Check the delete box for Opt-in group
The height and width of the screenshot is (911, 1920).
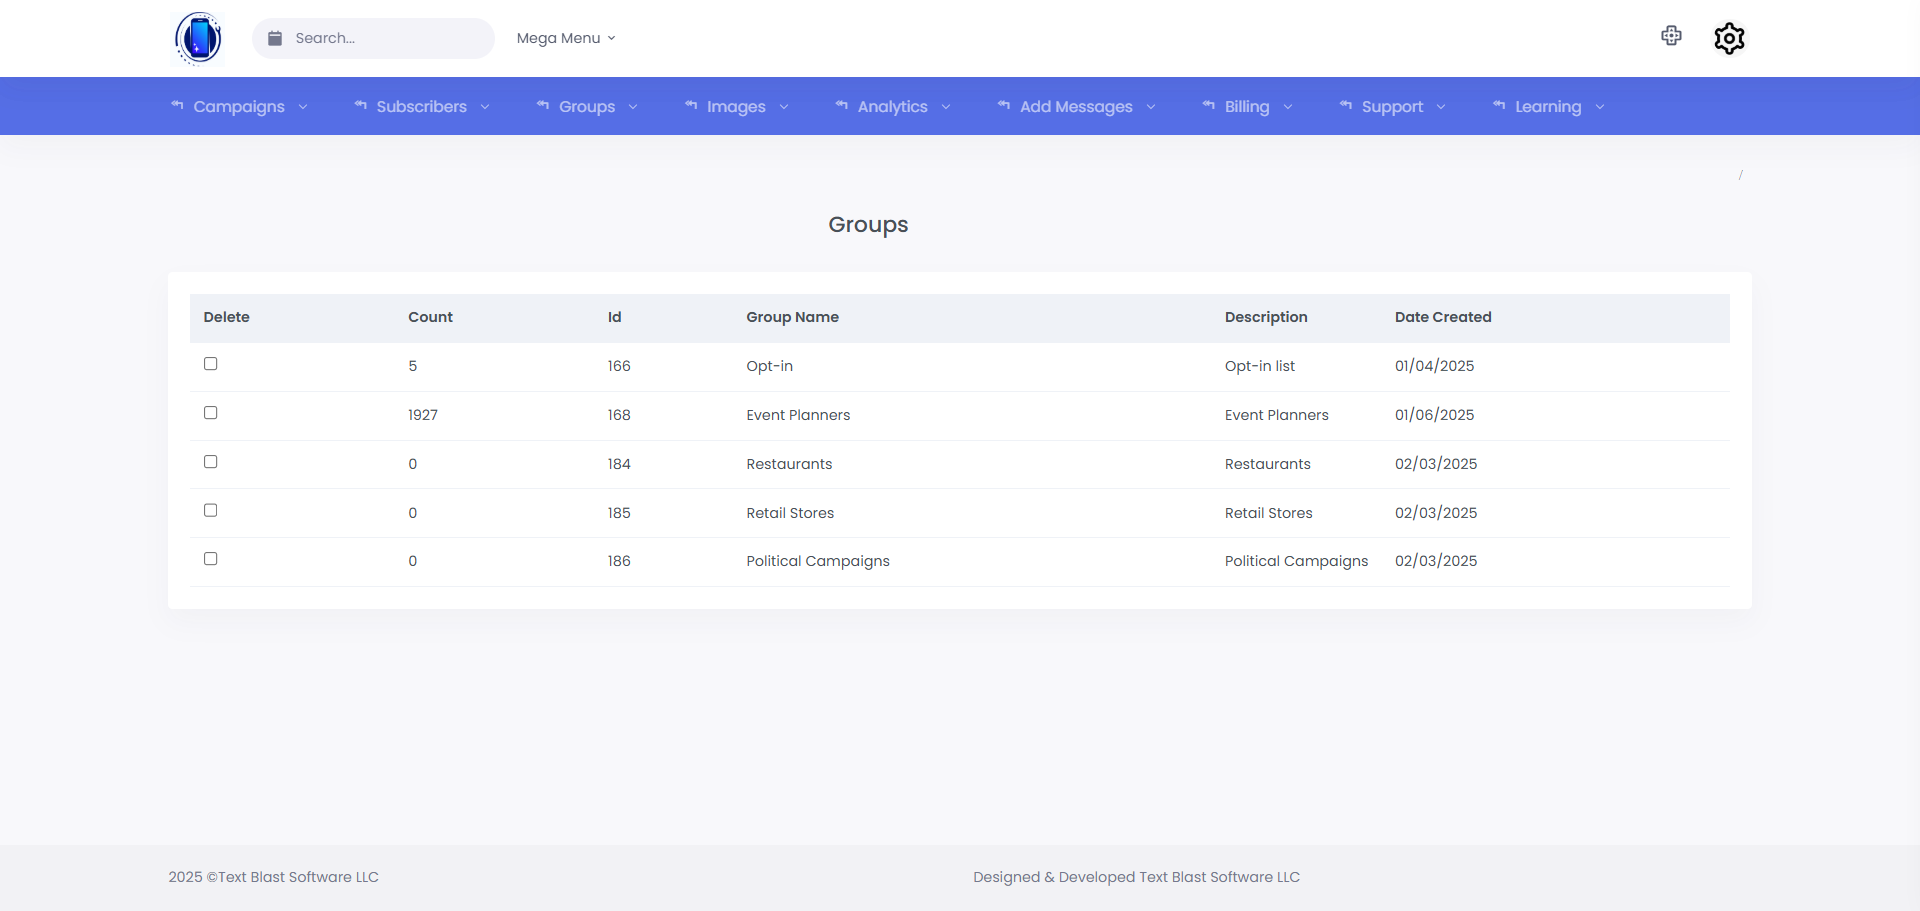point(210,364)
